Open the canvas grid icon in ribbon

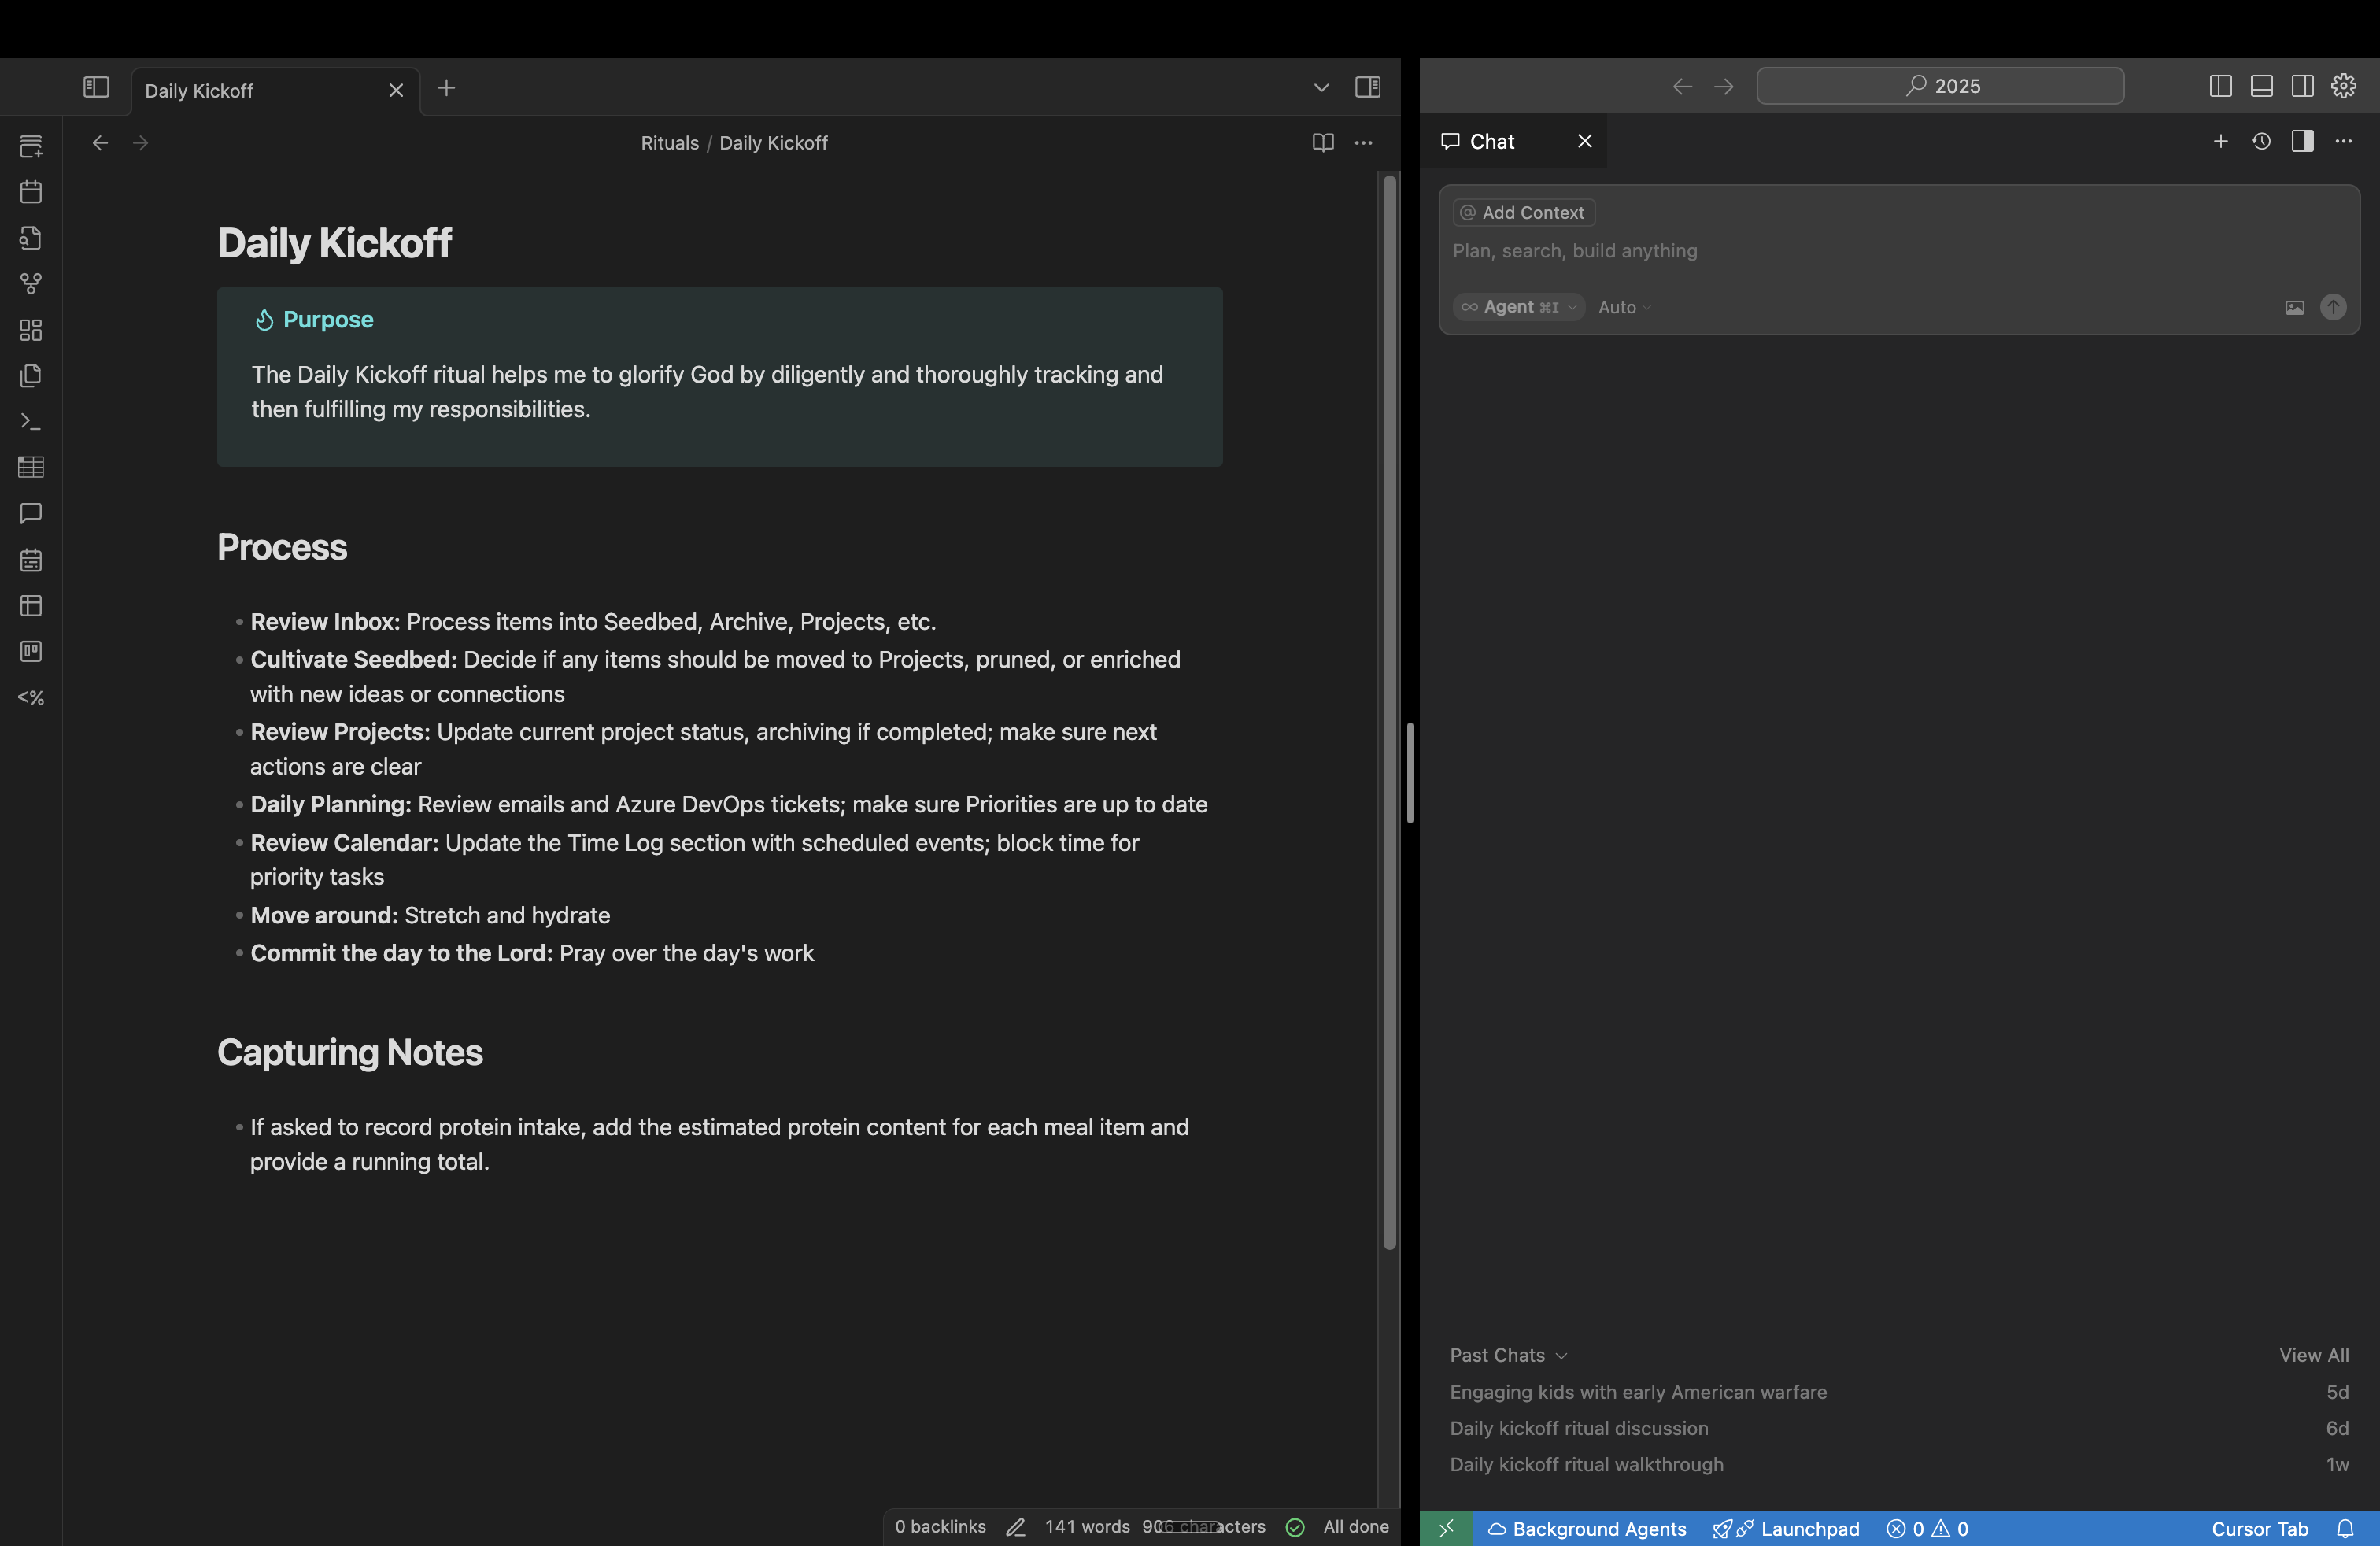click(31, 330)
